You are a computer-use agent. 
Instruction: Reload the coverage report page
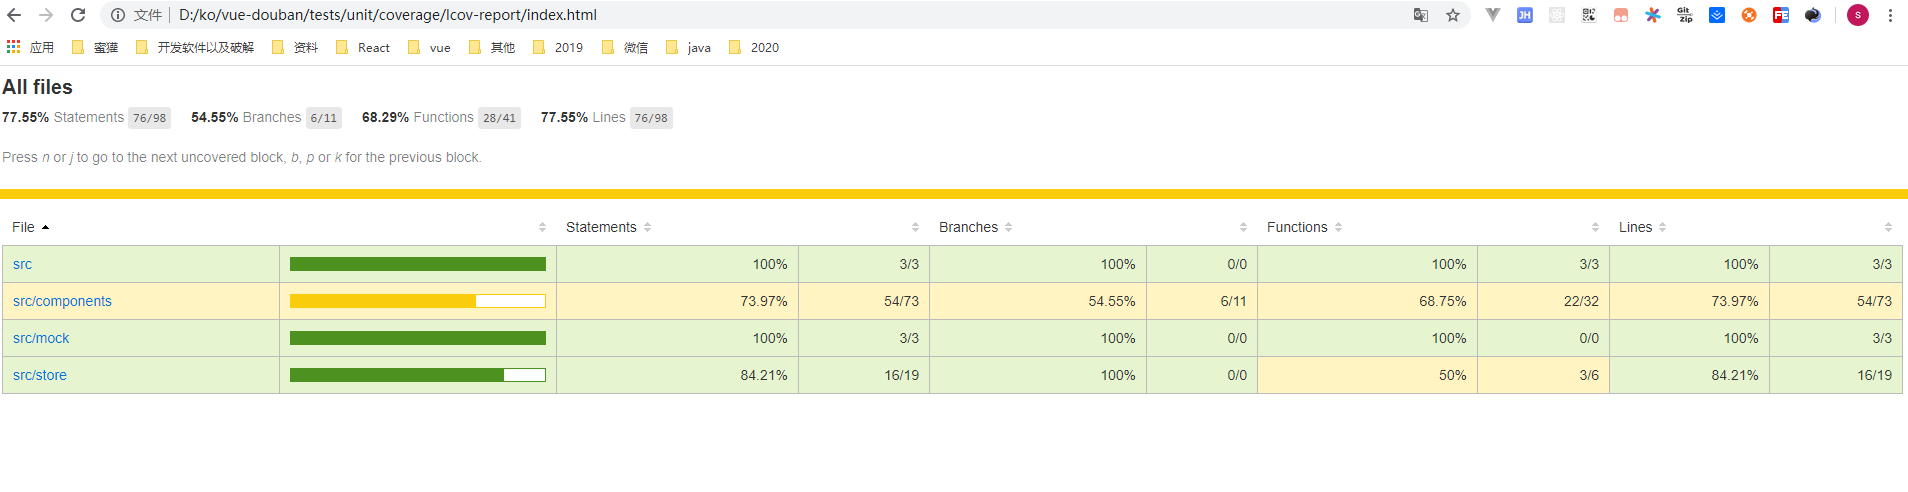78,15
